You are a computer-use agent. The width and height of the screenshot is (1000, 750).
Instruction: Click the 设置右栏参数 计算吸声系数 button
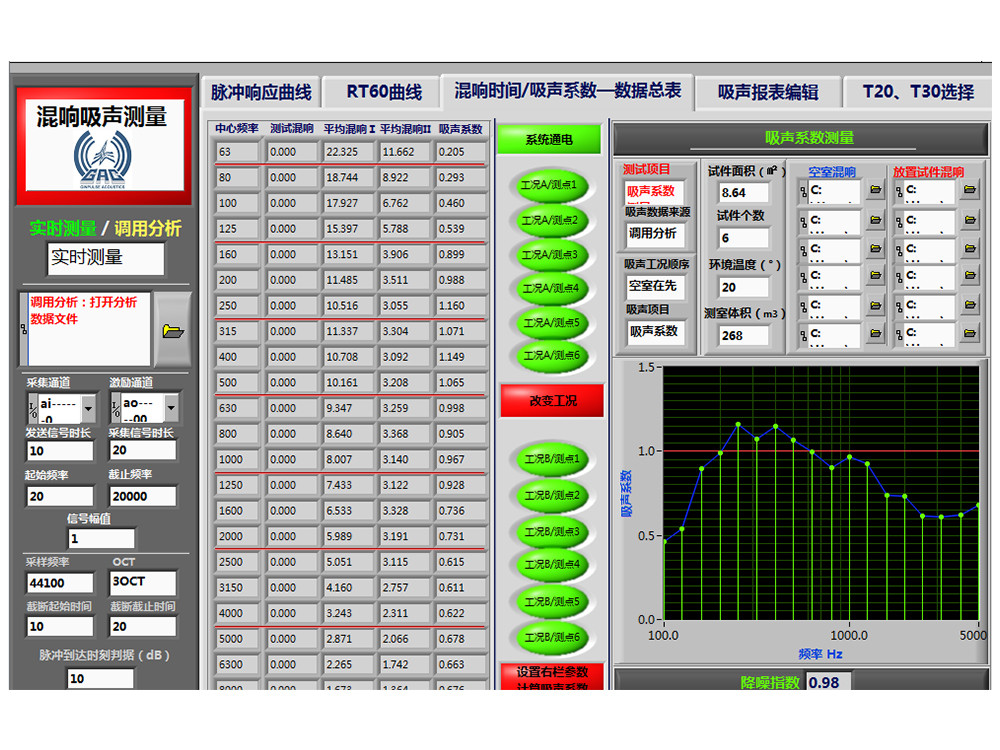[x=552, y=677]
